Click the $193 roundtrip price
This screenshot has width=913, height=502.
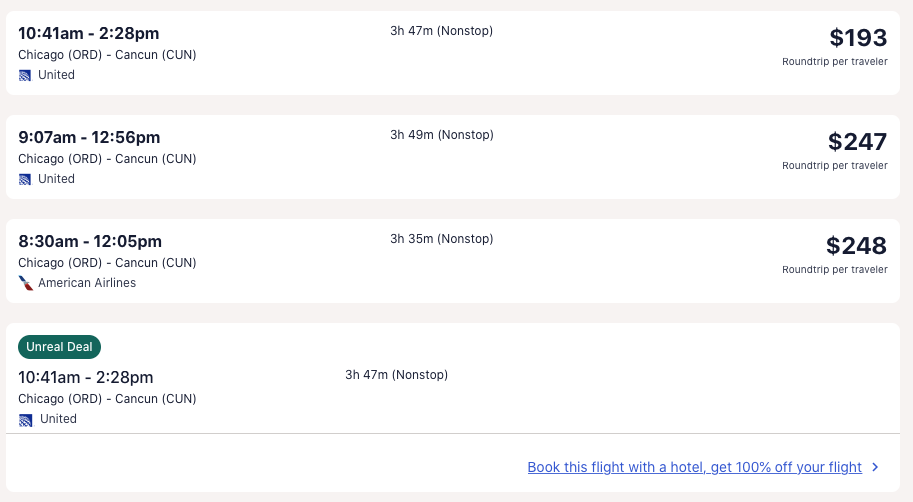pyautogui.click(x=858, y=38)
